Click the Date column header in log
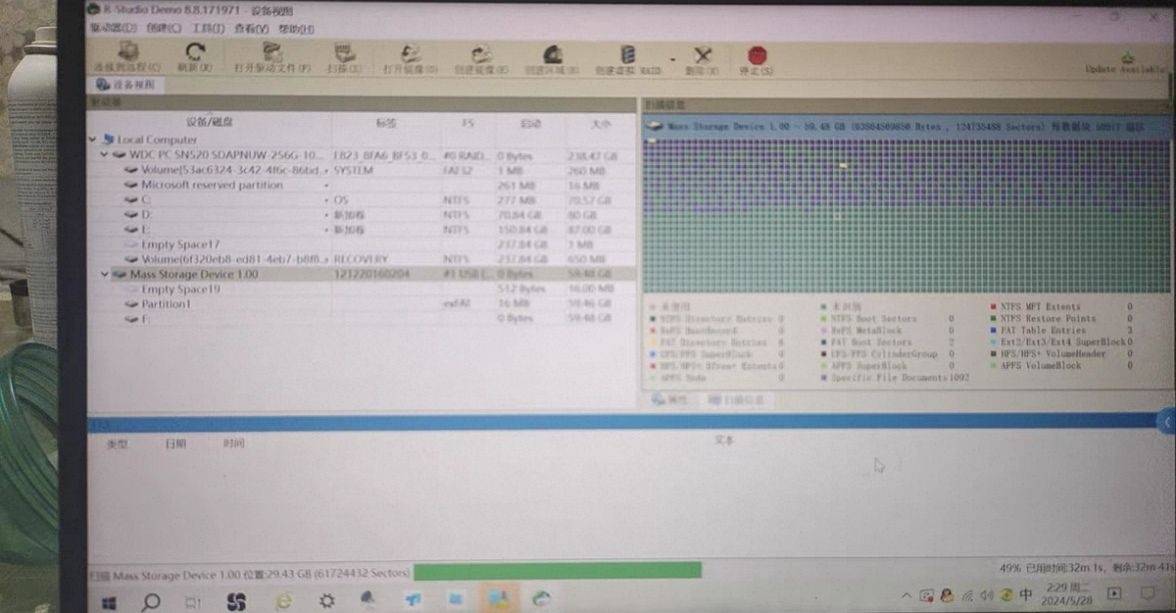 (x=176, y=444)
